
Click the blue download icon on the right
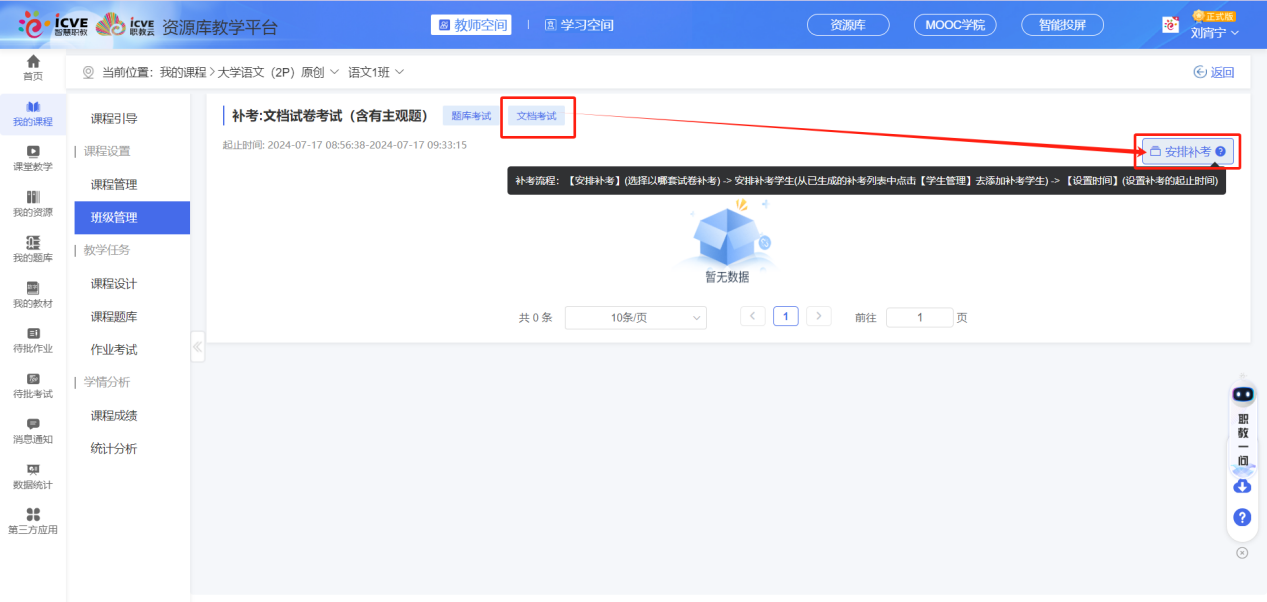click(x=1242, y=485)
